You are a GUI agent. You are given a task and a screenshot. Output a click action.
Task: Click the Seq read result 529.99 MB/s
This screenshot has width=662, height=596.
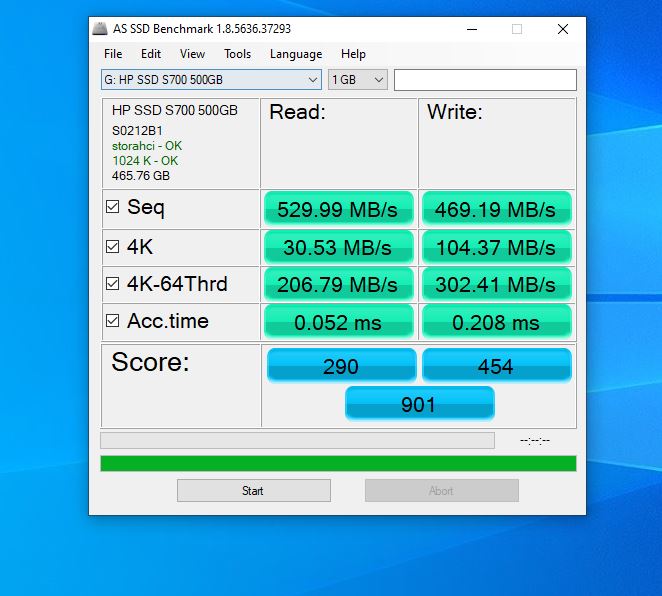339,209
